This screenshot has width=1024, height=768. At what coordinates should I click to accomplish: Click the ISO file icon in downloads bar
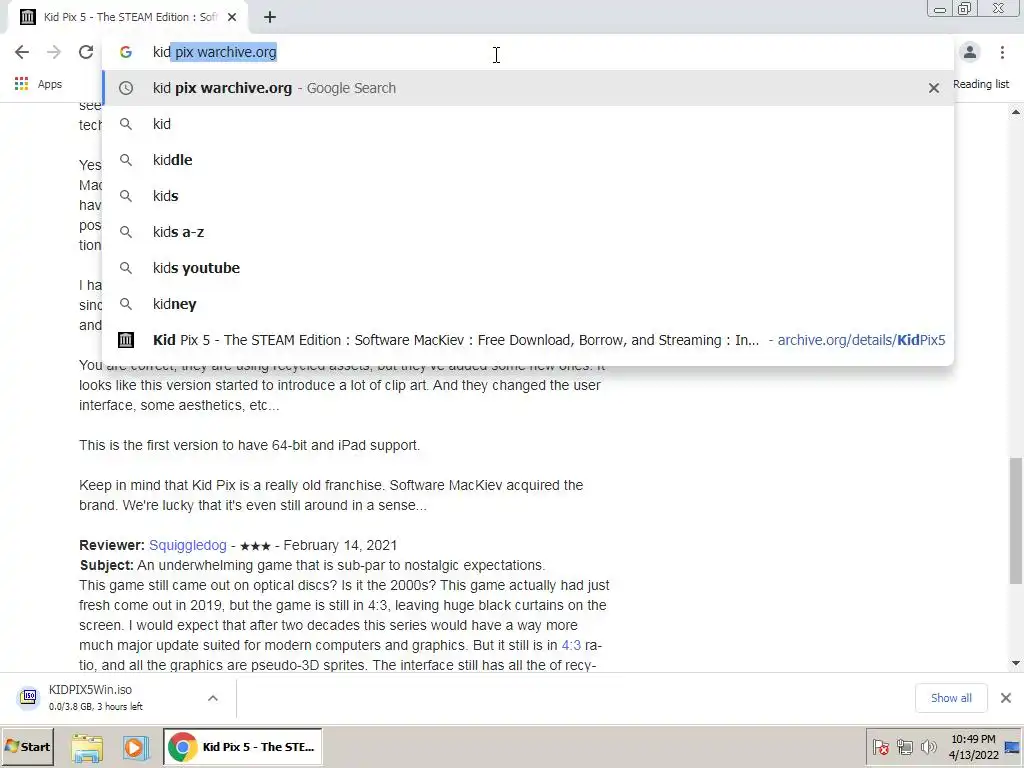(29, 697)
